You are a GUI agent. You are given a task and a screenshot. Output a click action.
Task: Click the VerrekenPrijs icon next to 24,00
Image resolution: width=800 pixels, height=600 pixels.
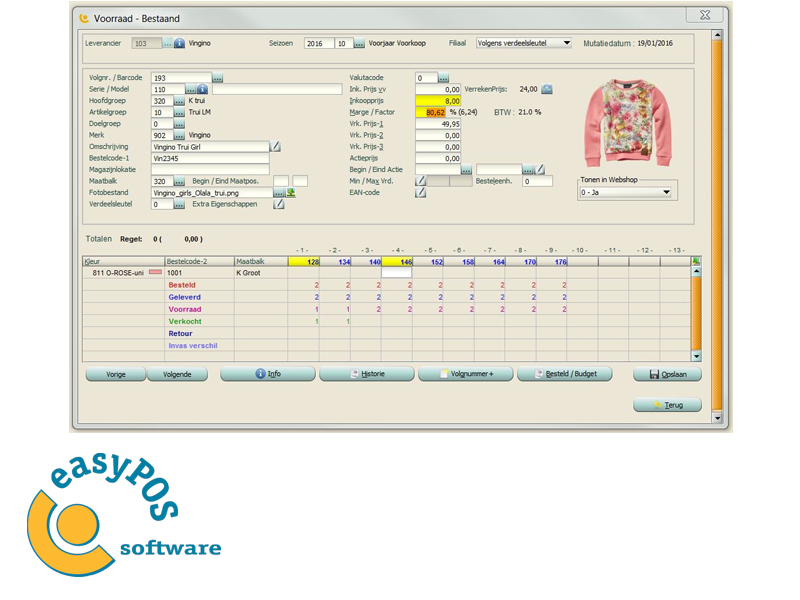pyautogui.click(x=546, y=89)
